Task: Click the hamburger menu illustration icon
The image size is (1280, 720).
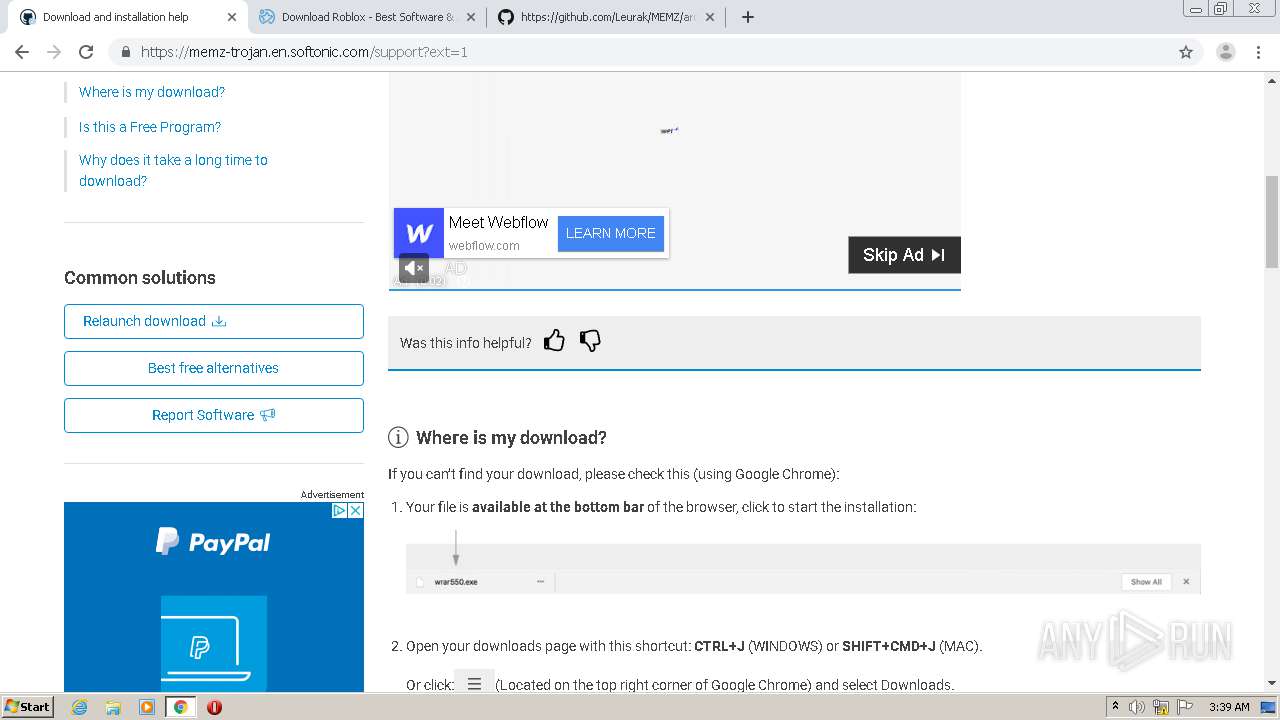Action: pyautogui.click(x=474, y=684)
